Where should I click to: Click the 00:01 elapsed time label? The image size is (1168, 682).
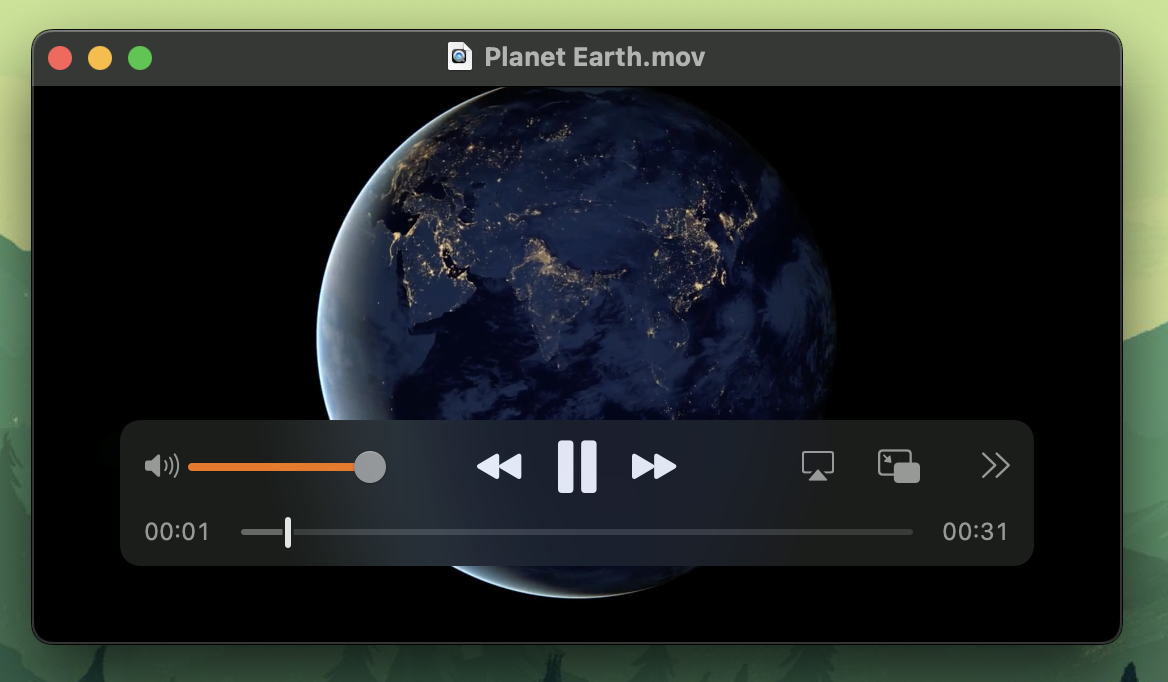pos(177,532)
